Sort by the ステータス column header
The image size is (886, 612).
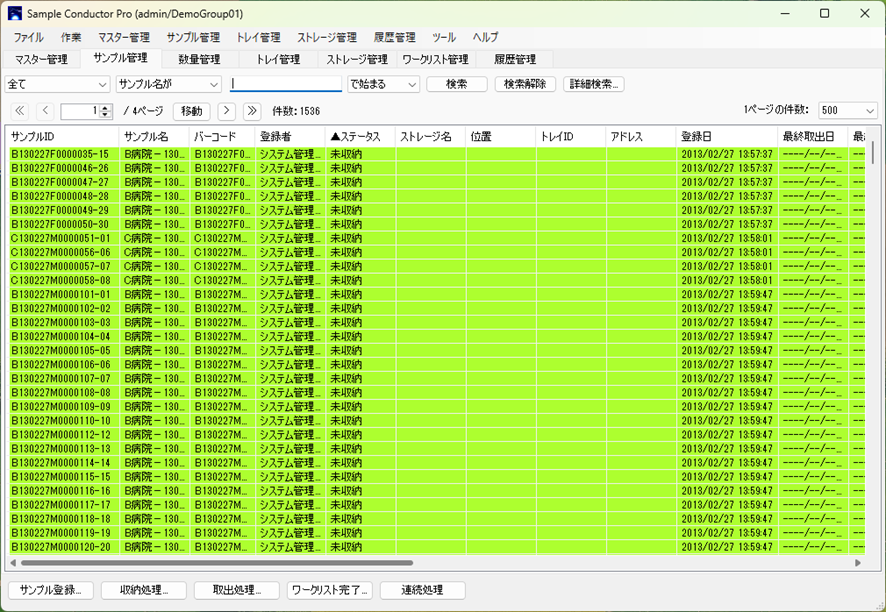pyautogui.click(x=358, y=137)
